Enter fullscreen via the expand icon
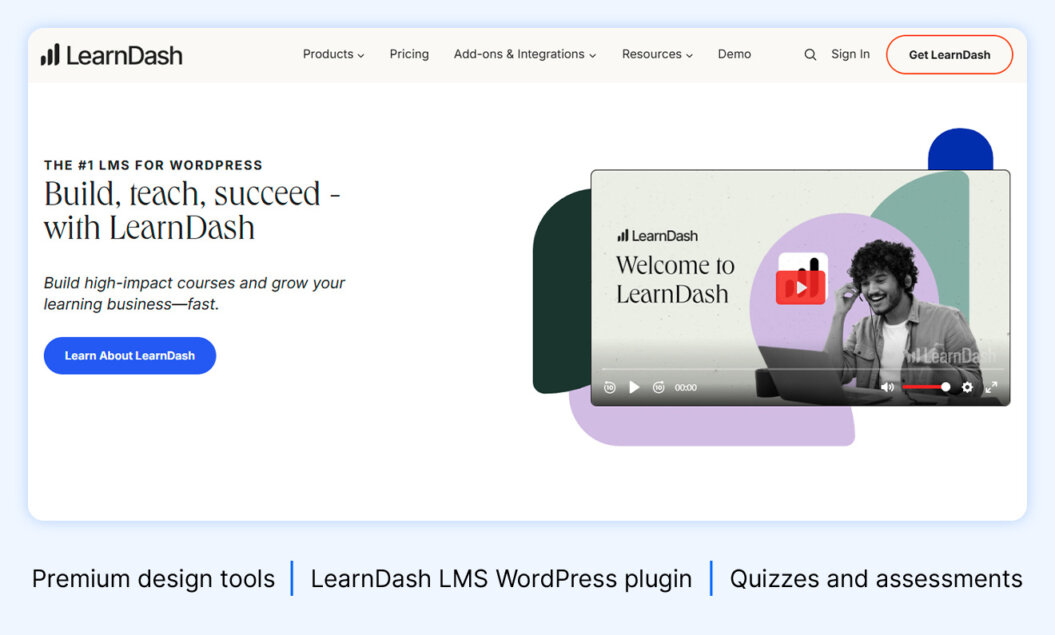This screenshot has width=1055, height=635. pyautogui.click(x=991, y=387)
